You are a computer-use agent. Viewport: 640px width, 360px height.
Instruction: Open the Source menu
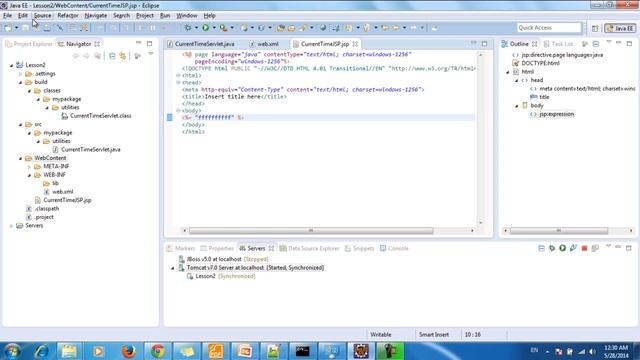(x=42, y=16)
